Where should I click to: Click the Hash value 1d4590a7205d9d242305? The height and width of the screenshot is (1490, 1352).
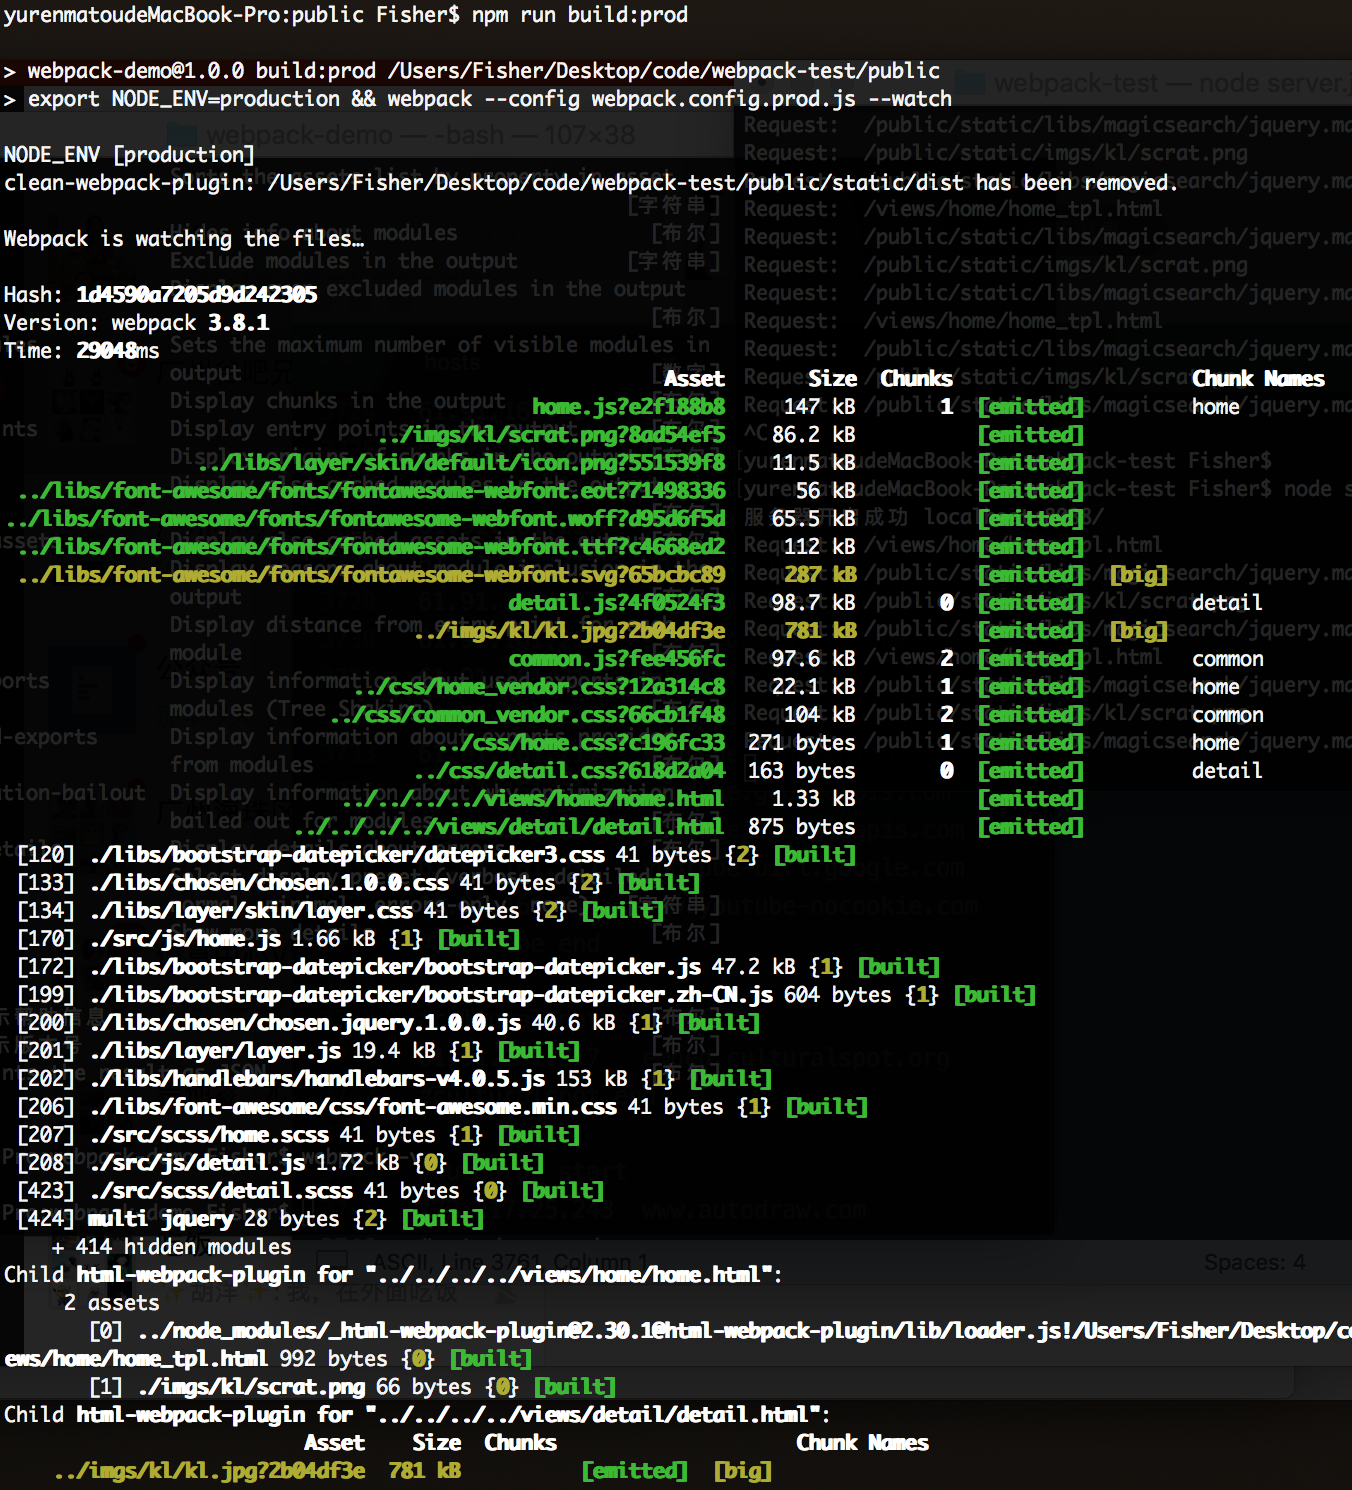pyautogui.click(x=197, y=295)
